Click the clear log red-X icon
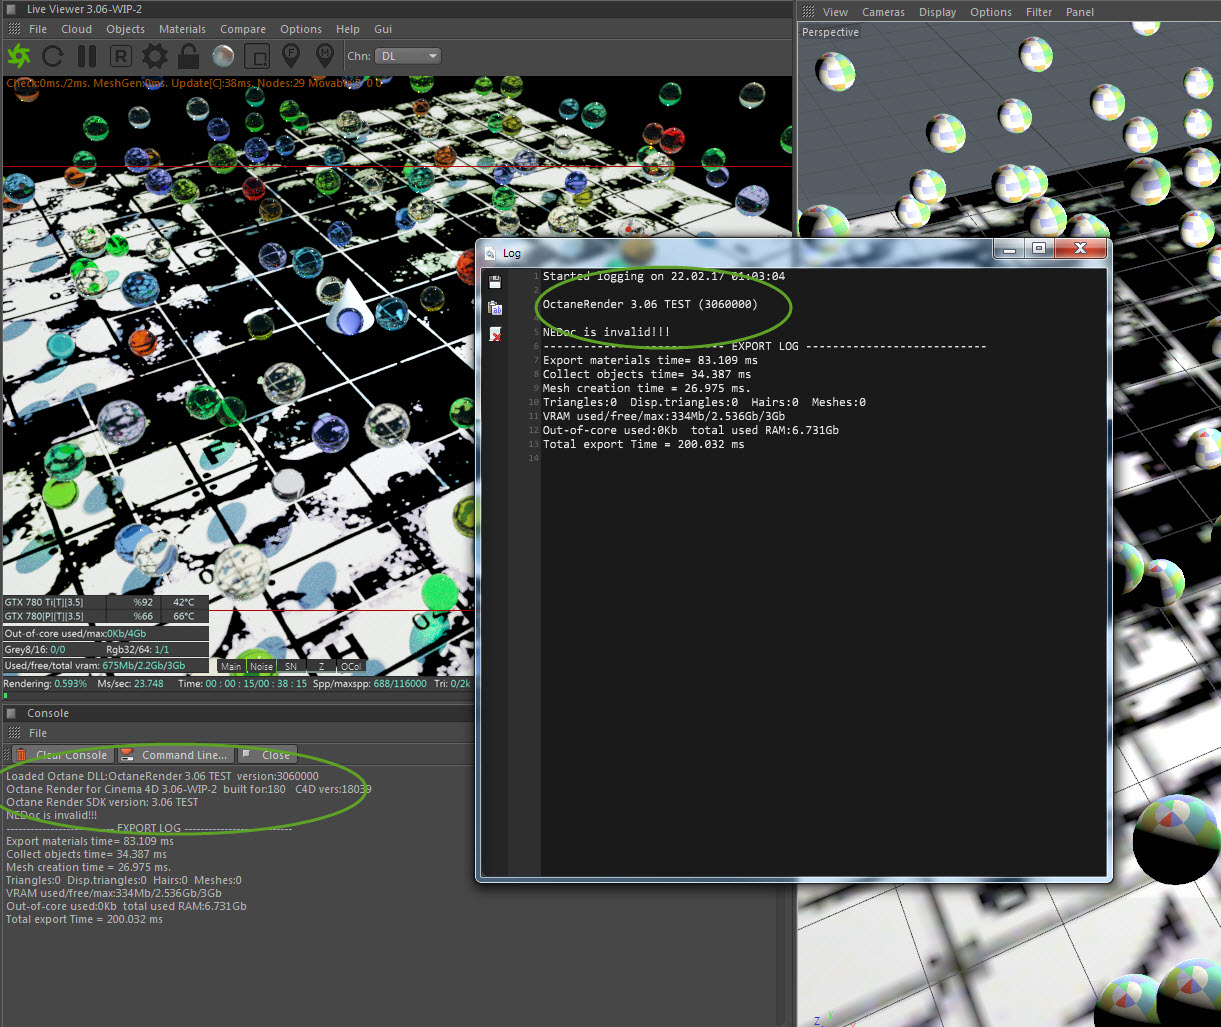This screenshot has height=1027, width=1221. pyautogui.click(x=495, y=335)
